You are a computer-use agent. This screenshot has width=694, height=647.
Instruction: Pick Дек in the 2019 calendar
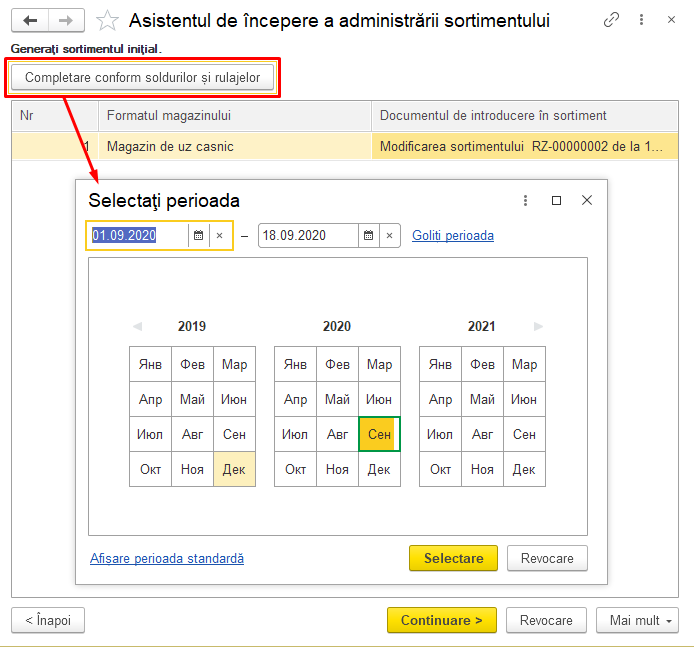coord(234,469)
